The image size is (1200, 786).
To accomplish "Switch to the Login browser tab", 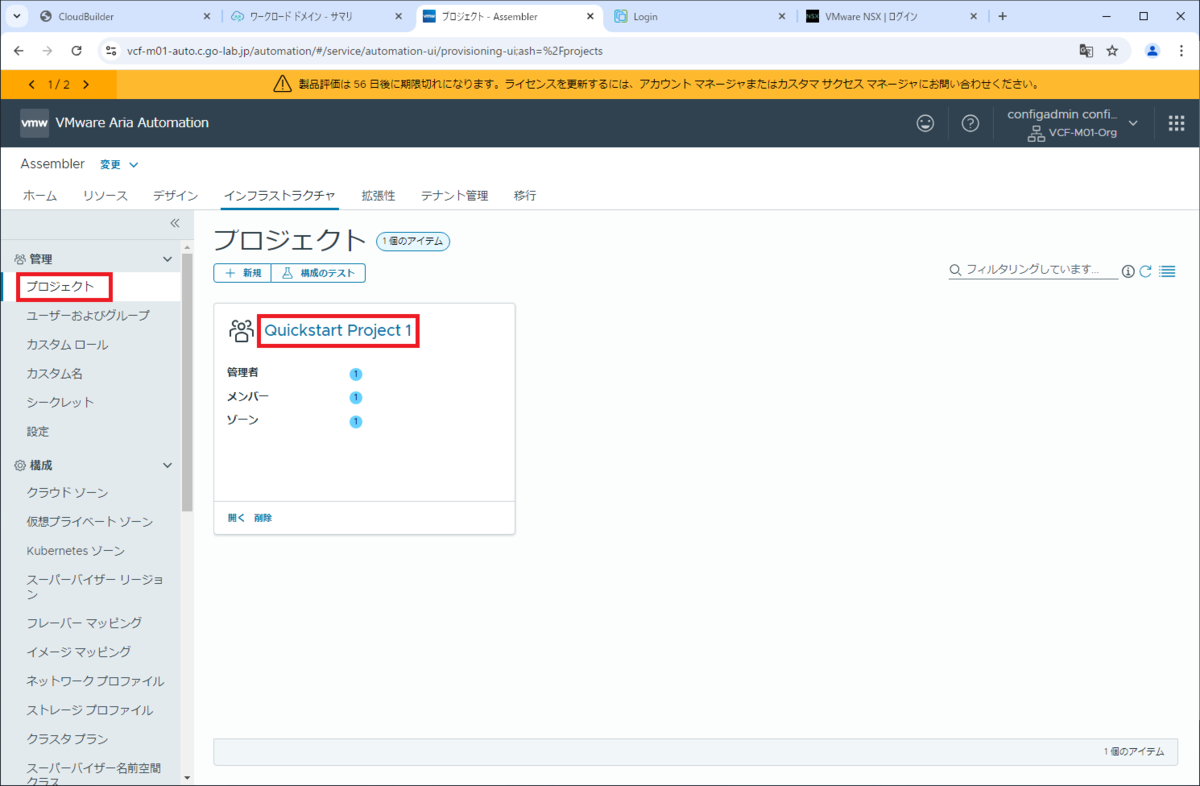I will click(x=700, y=16).
